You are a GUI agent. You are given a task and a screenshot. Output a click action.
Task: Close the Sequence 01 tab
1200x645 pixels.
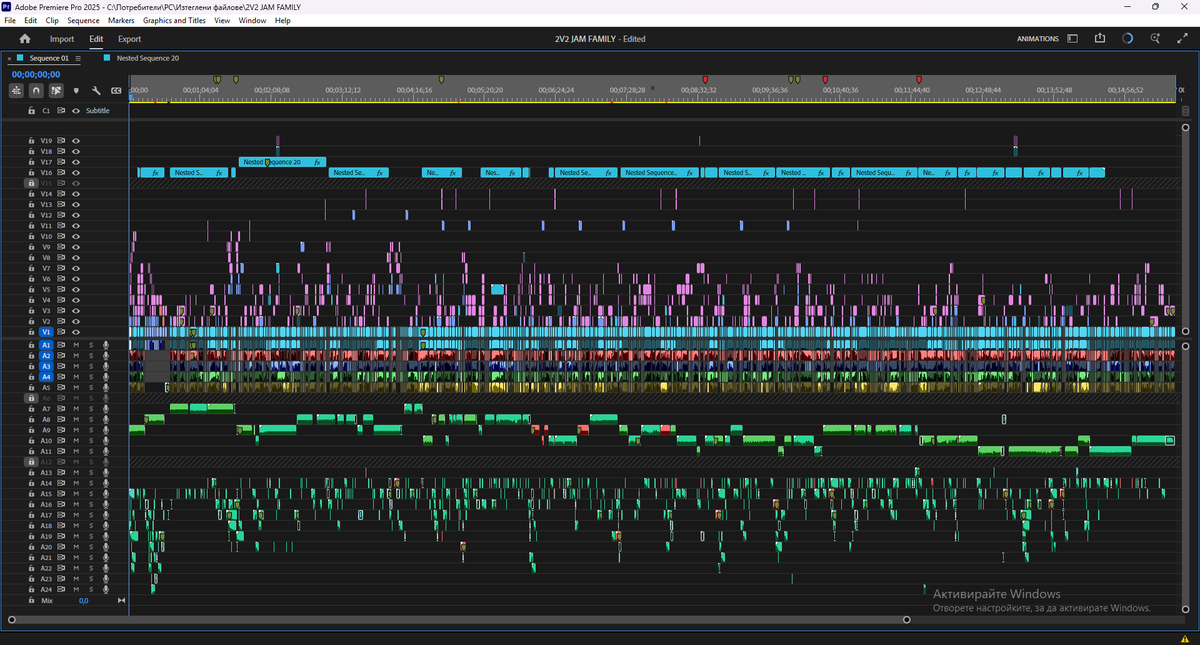coord(9,58)
